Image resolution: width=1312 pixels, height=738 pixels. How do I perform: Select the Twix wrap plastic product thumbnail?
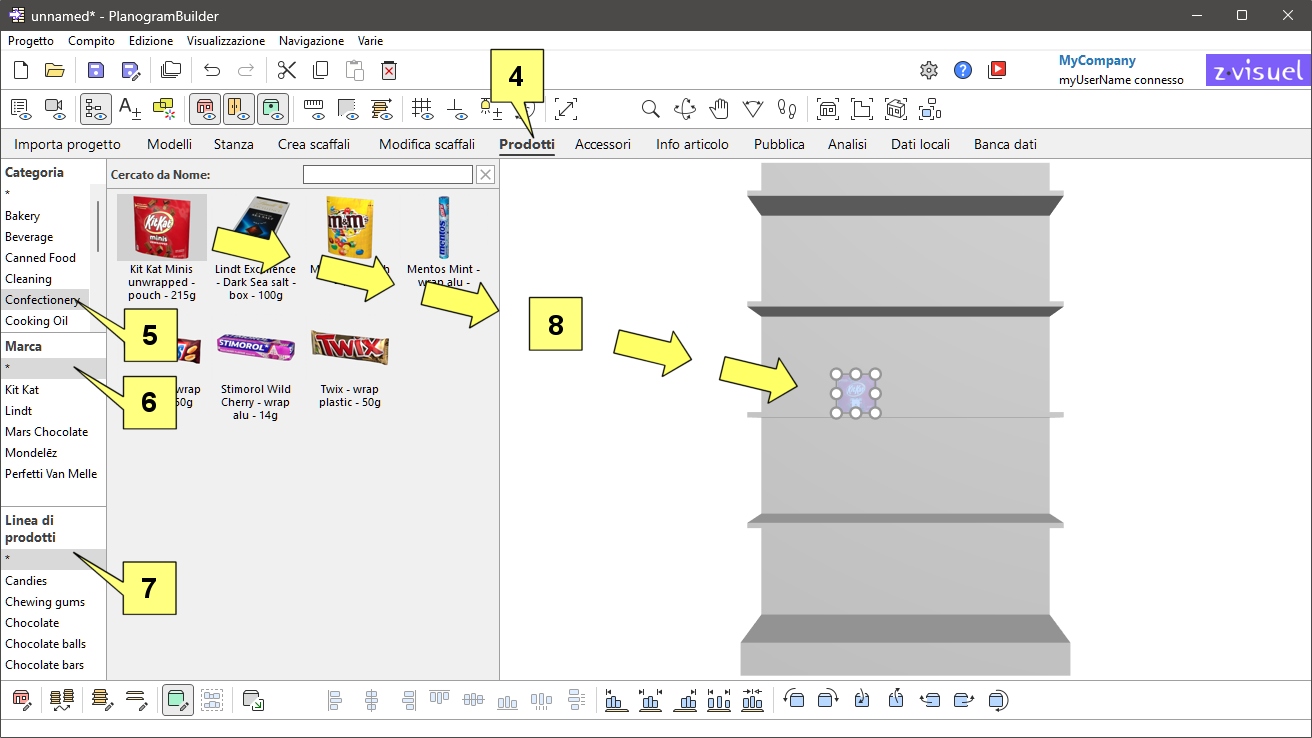point(349,348)
